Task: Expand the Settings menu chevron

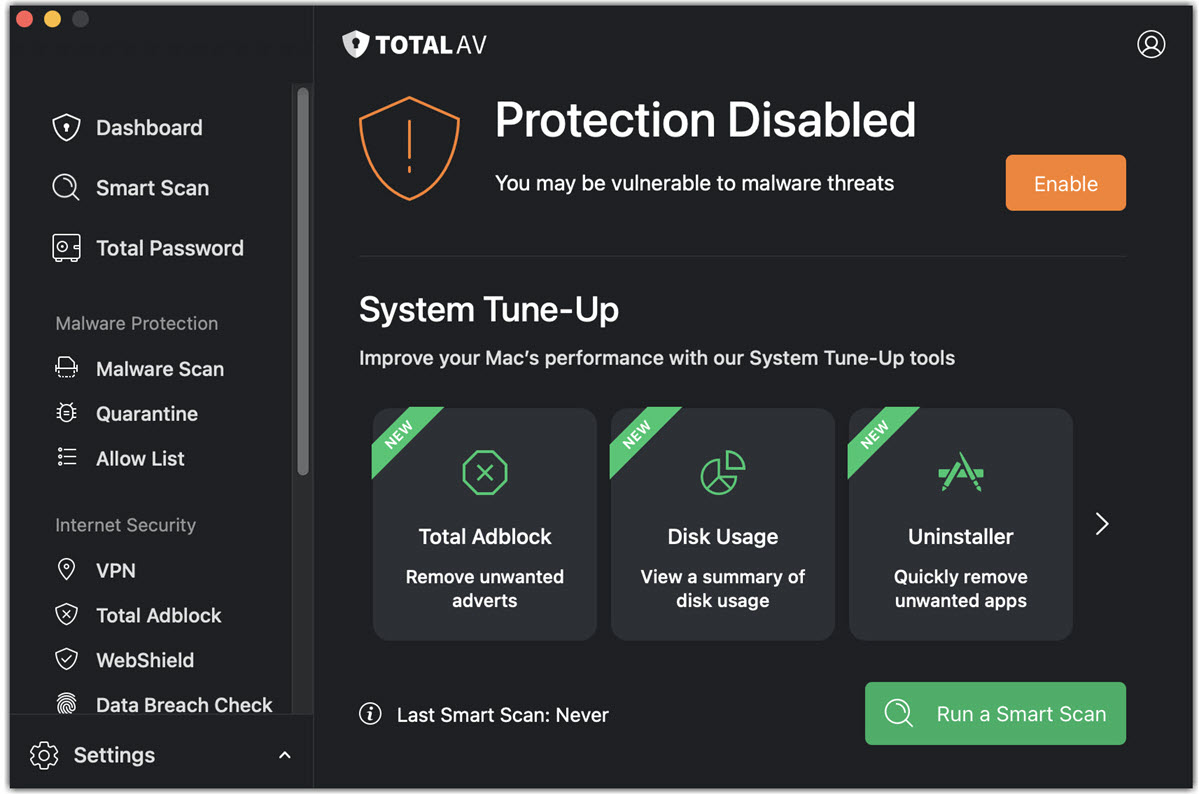Action: [x=285, y=755]
